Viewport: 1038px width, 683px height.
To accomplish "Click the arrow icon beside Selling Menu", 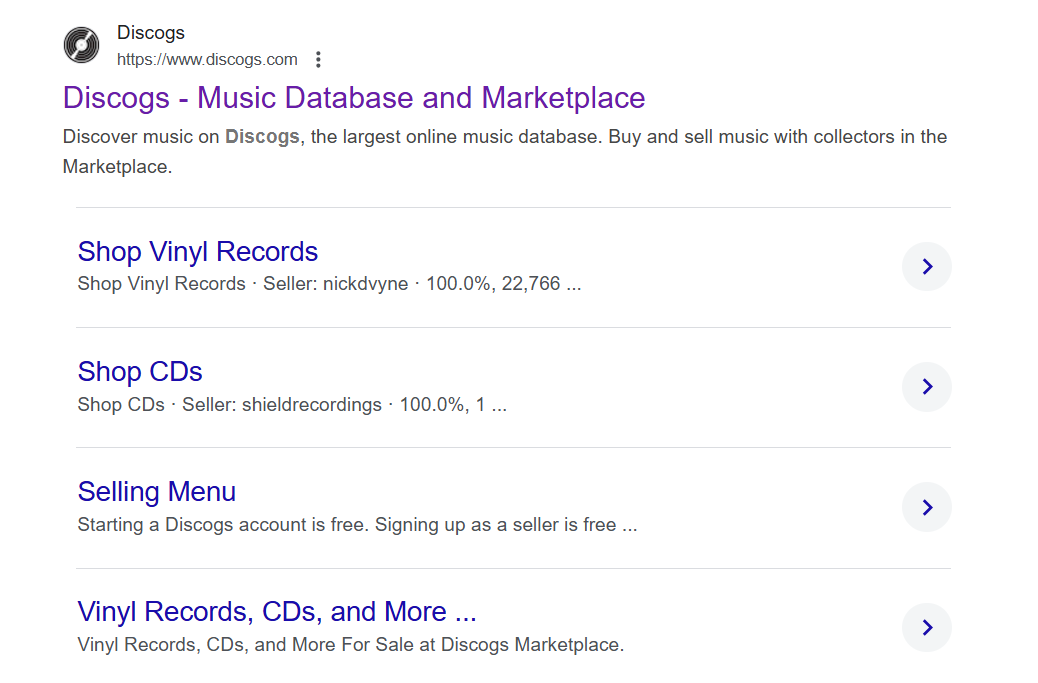I will pyautogui.click(x=926, y=508).
